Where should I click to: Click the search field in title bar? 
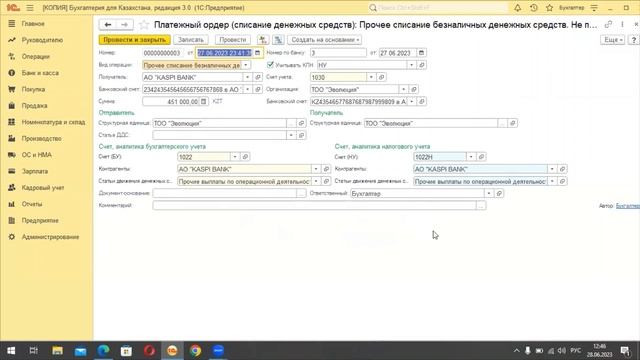tap(438, 8)
